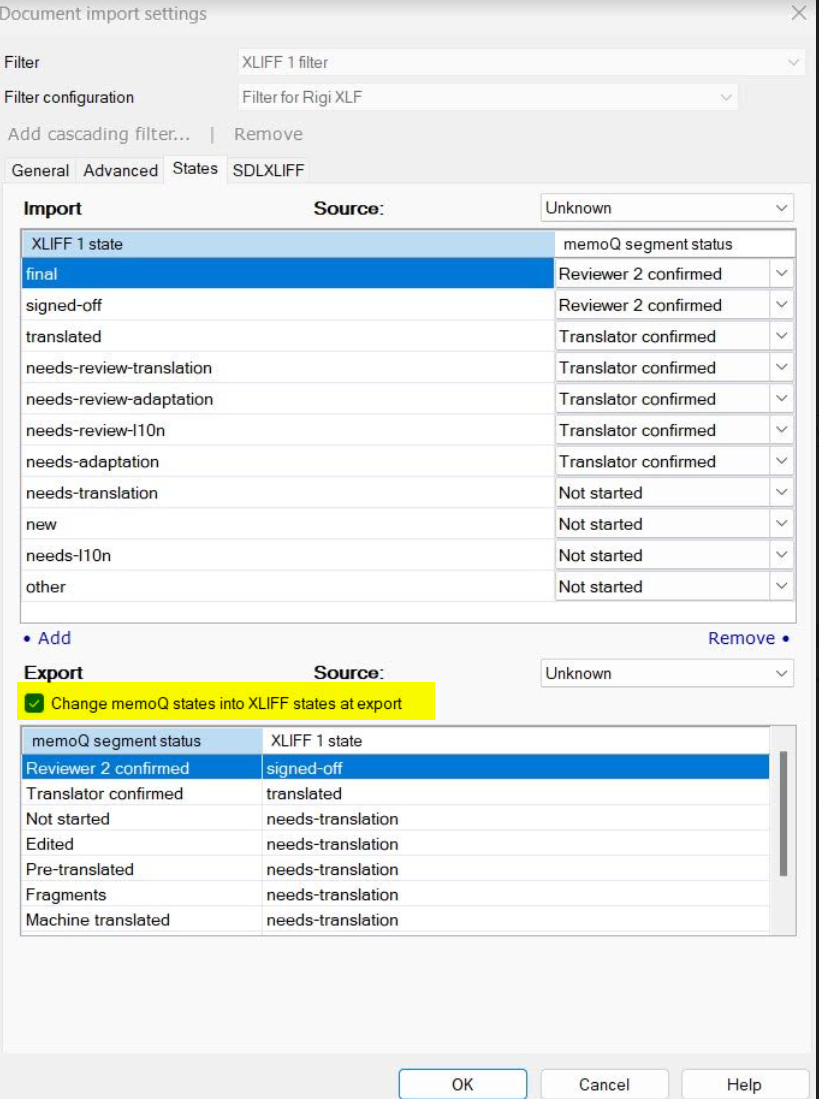
Task: Open Help for import settings
Action: click(x=744, y=1084)
